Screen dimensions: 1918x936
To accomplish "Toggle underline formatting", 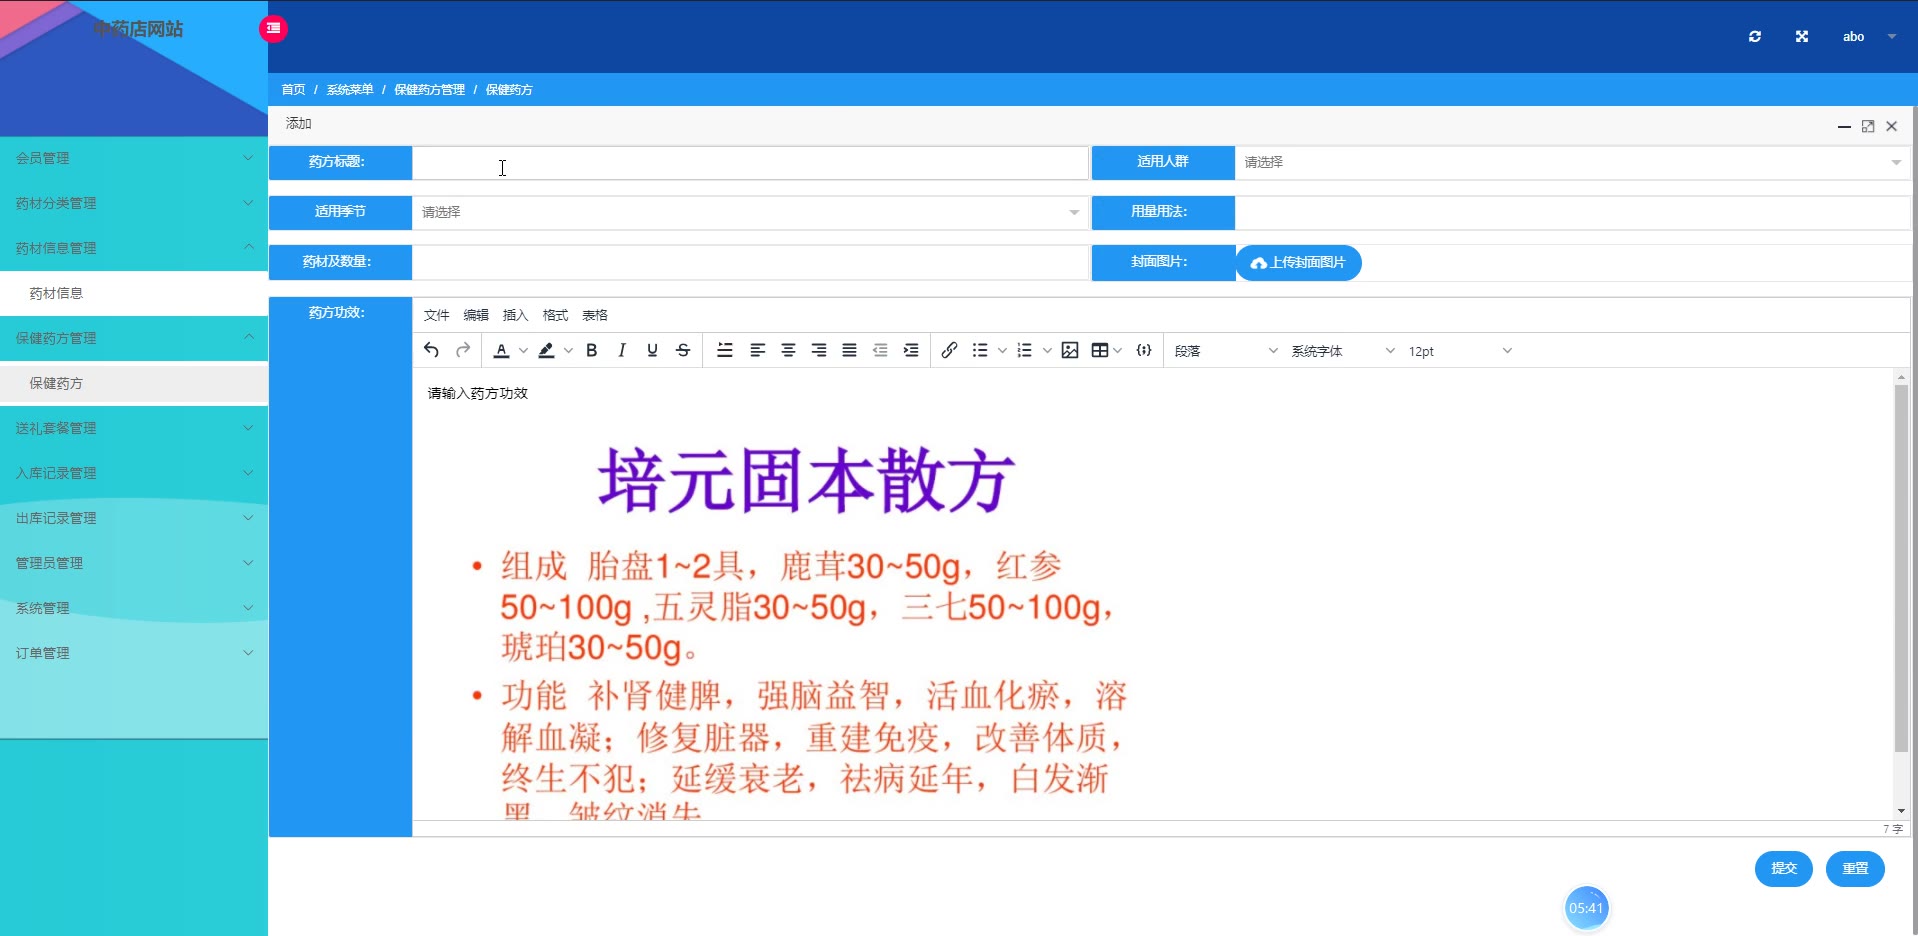I will click(652, 350).
